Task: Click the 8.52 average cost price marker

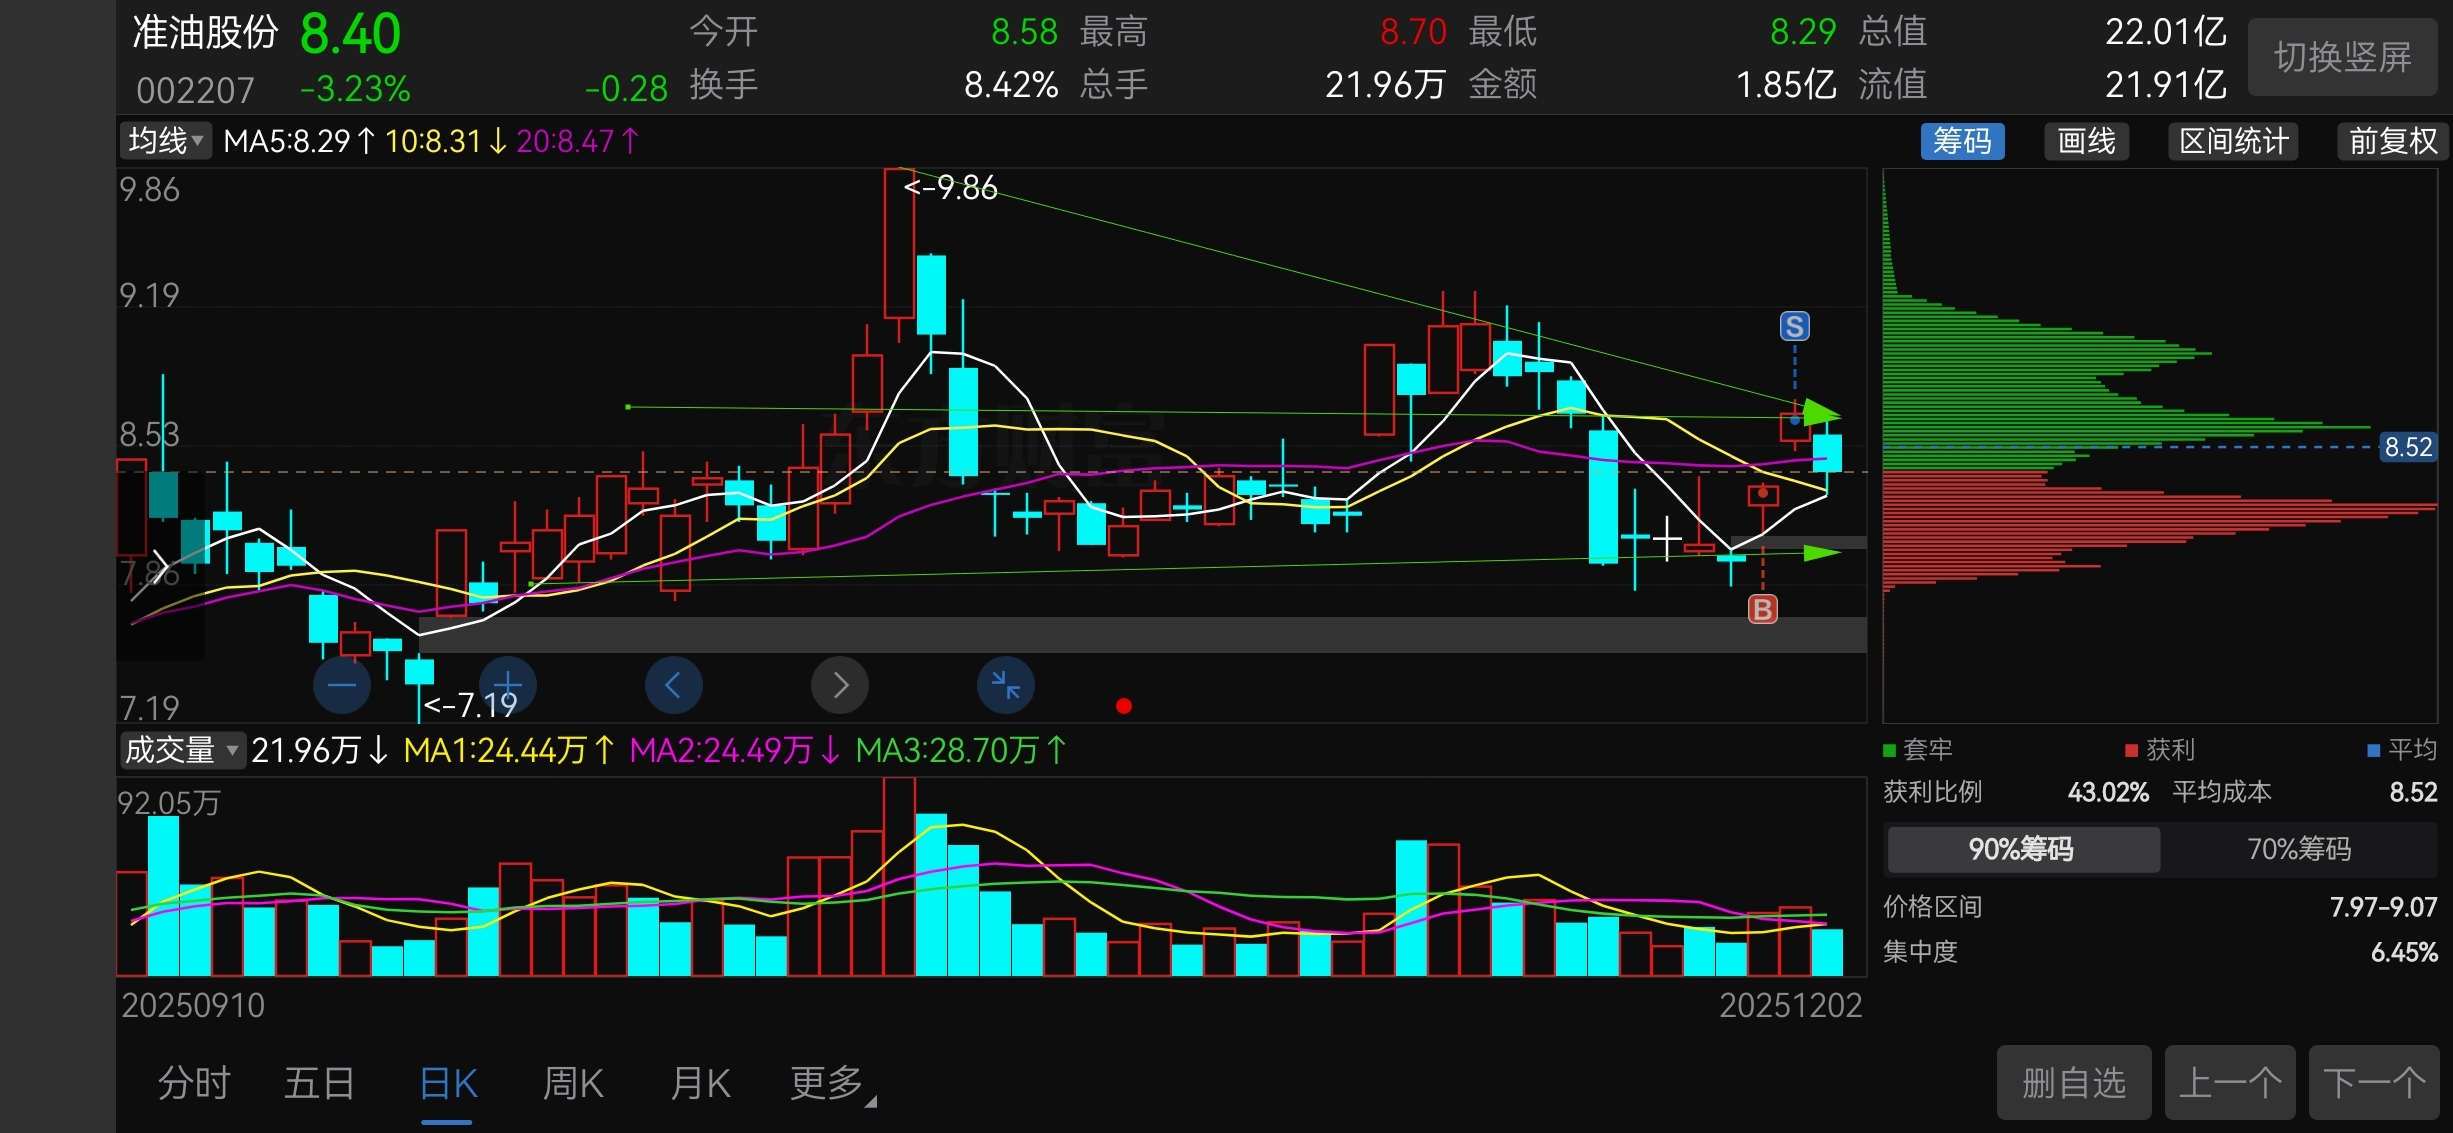Action: [2407, 447]
